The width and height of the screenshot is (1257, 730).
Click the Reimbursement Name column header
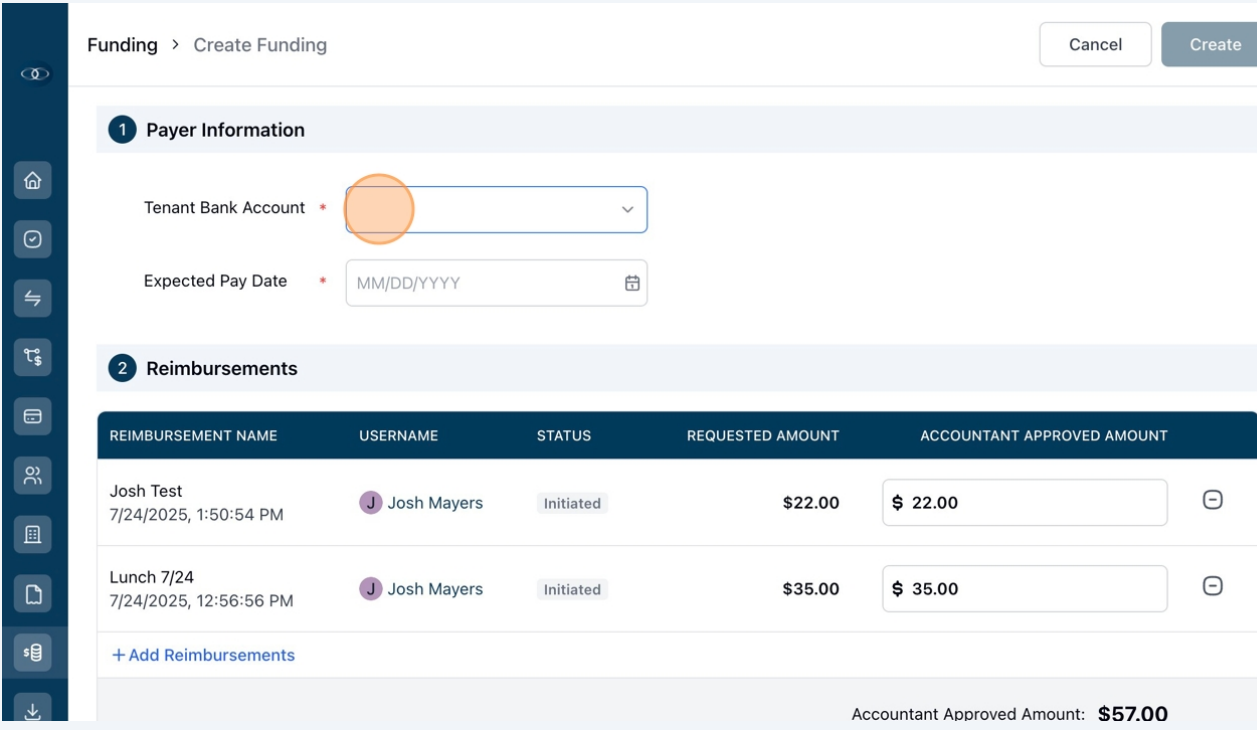pyautogui.click(x=193, y=436)
